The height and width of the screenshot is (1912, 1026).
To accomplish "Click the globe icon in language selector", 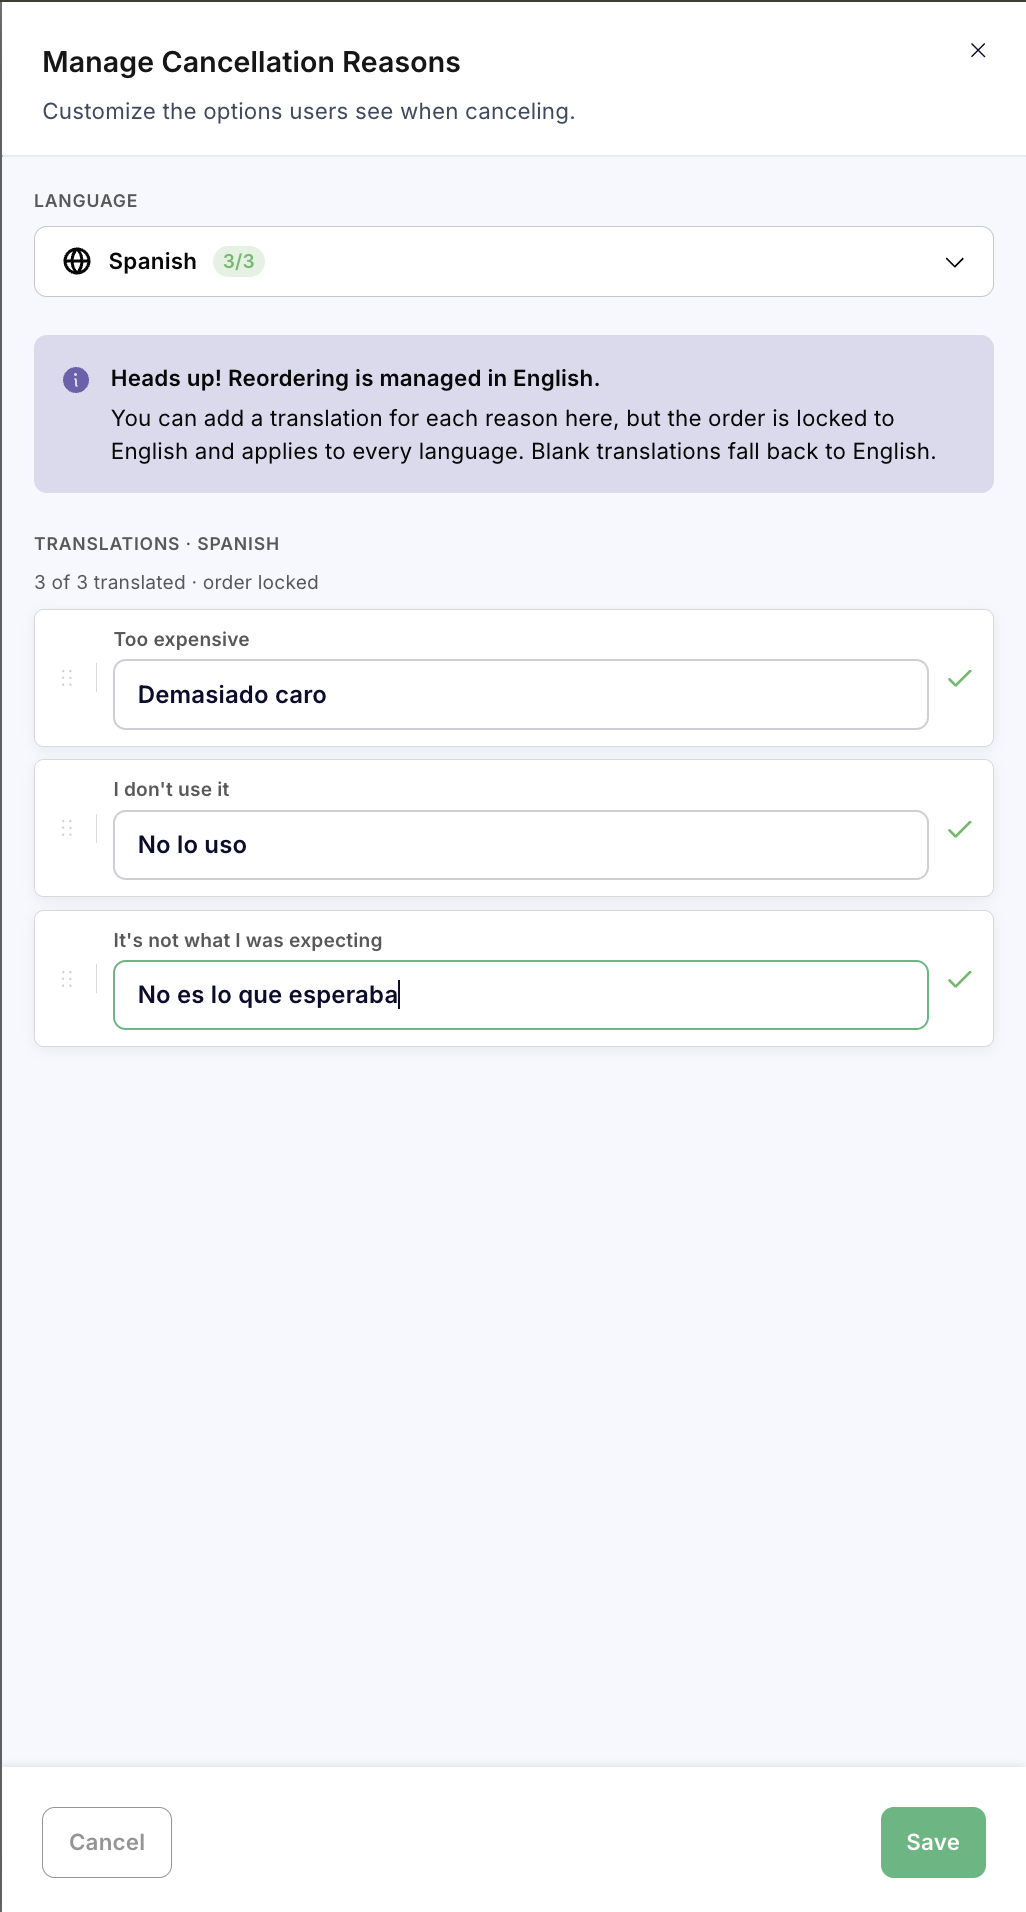I will pyautogui.click(x=77, y=261).
